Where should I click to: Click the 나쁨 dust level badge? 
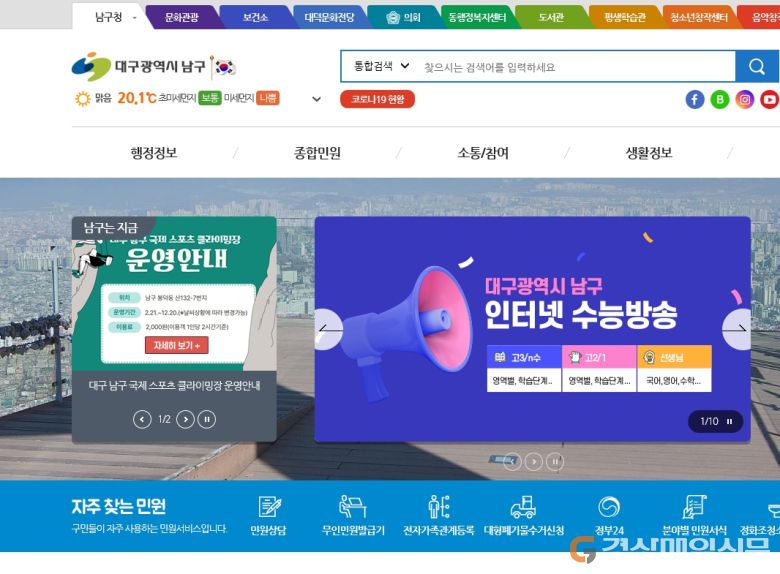[x=268, y=98]
